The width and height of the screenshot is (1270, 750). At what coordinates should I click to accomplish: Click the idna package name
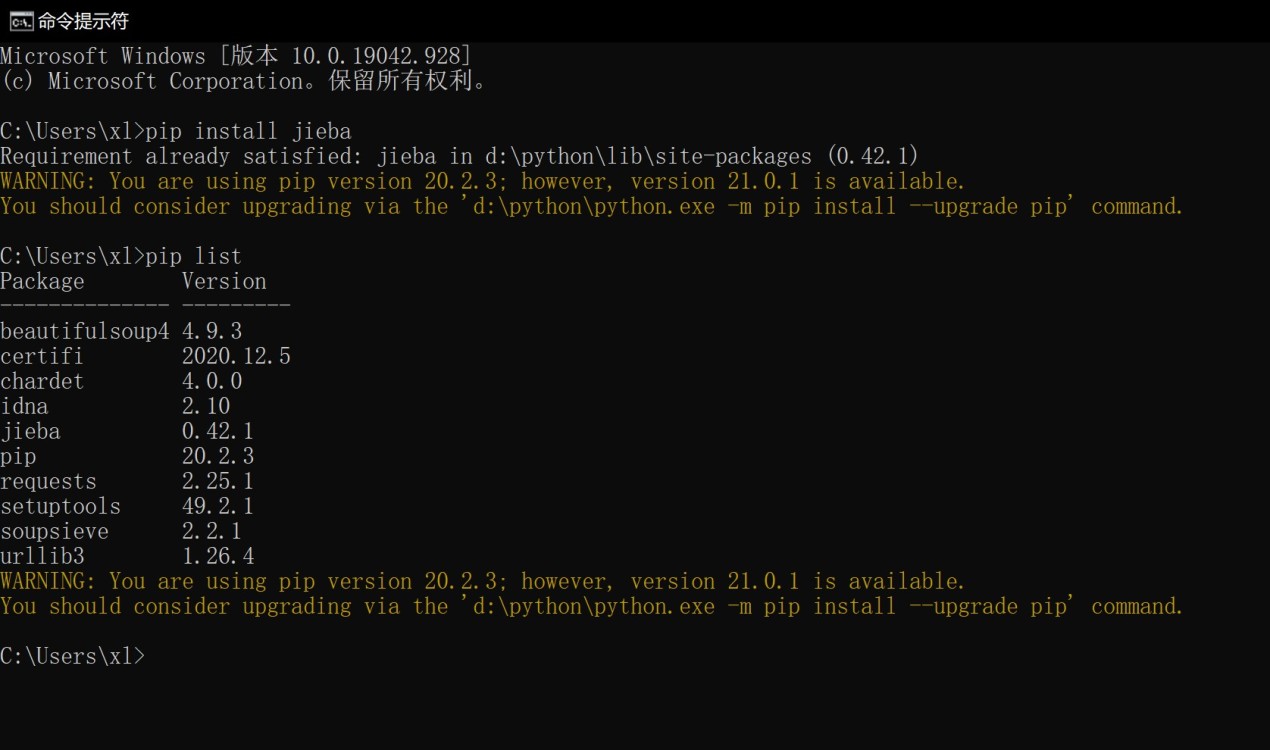tap(24, 406)
